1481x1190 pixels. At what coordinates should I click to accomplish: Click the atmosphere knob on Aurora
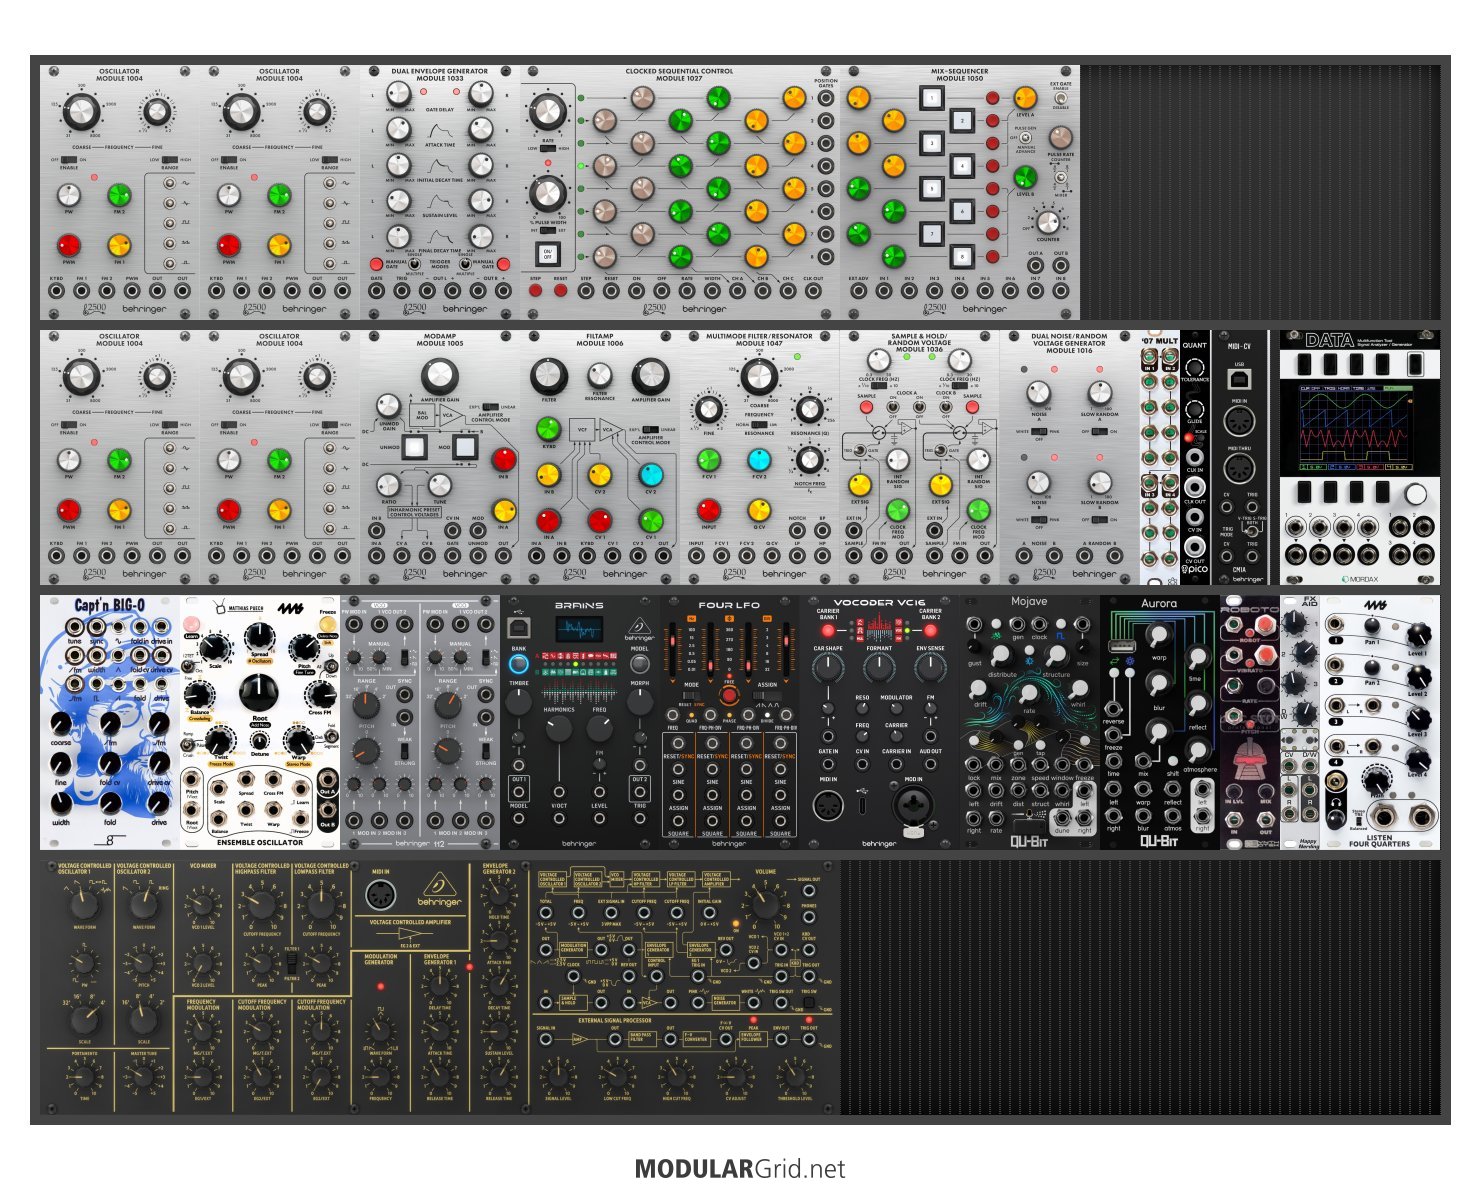click(1197, 750)
